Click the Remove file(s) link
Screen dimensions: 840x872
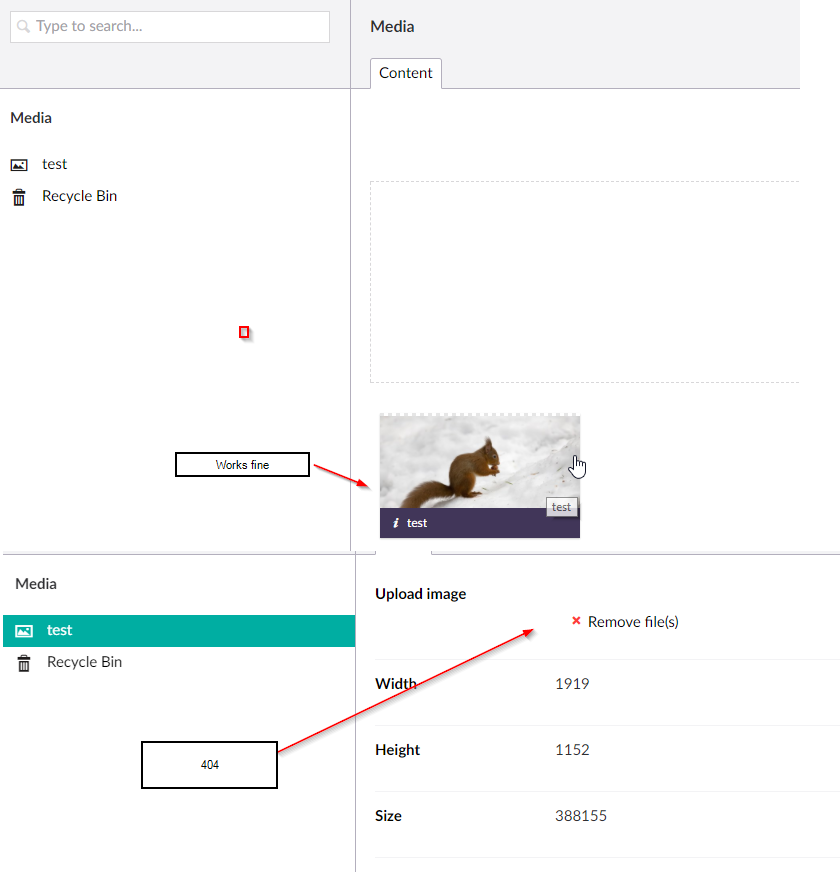tap(633, 622)
